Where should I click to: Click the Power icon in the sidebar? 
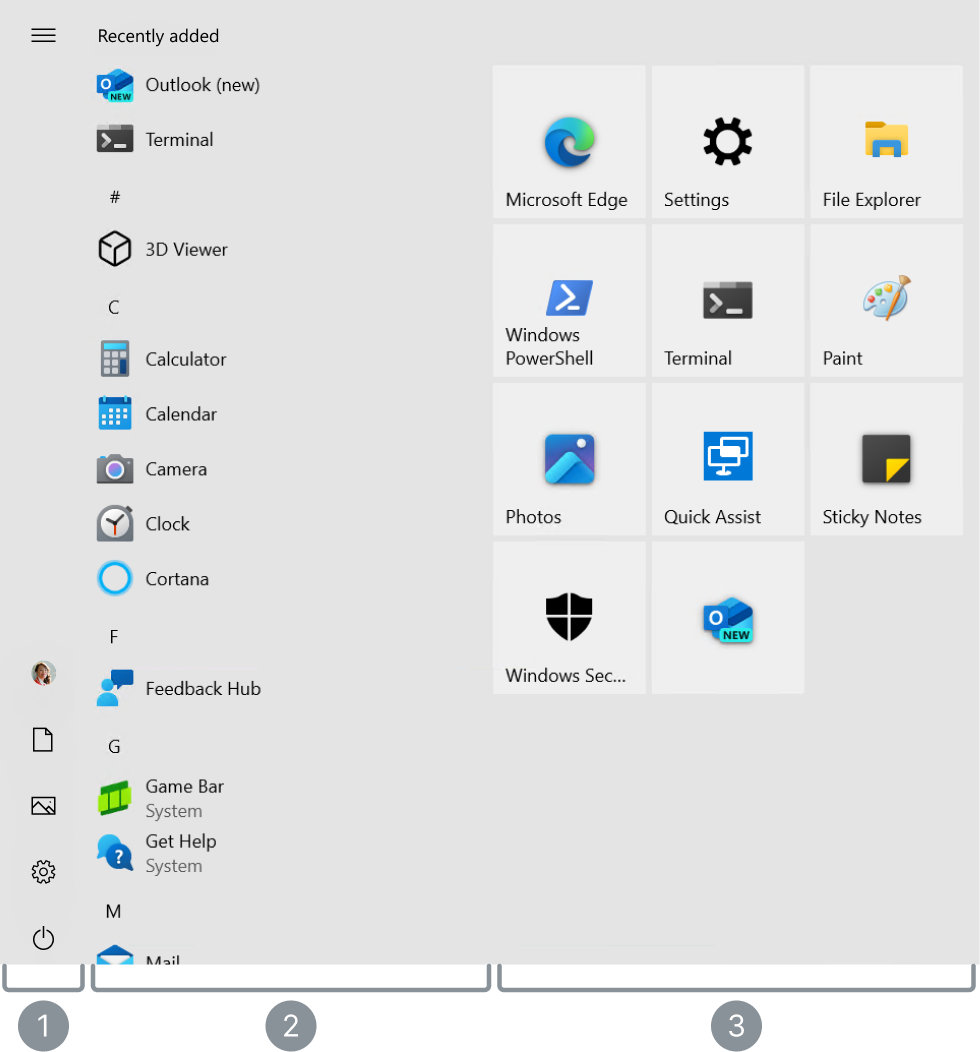point(43,938)
